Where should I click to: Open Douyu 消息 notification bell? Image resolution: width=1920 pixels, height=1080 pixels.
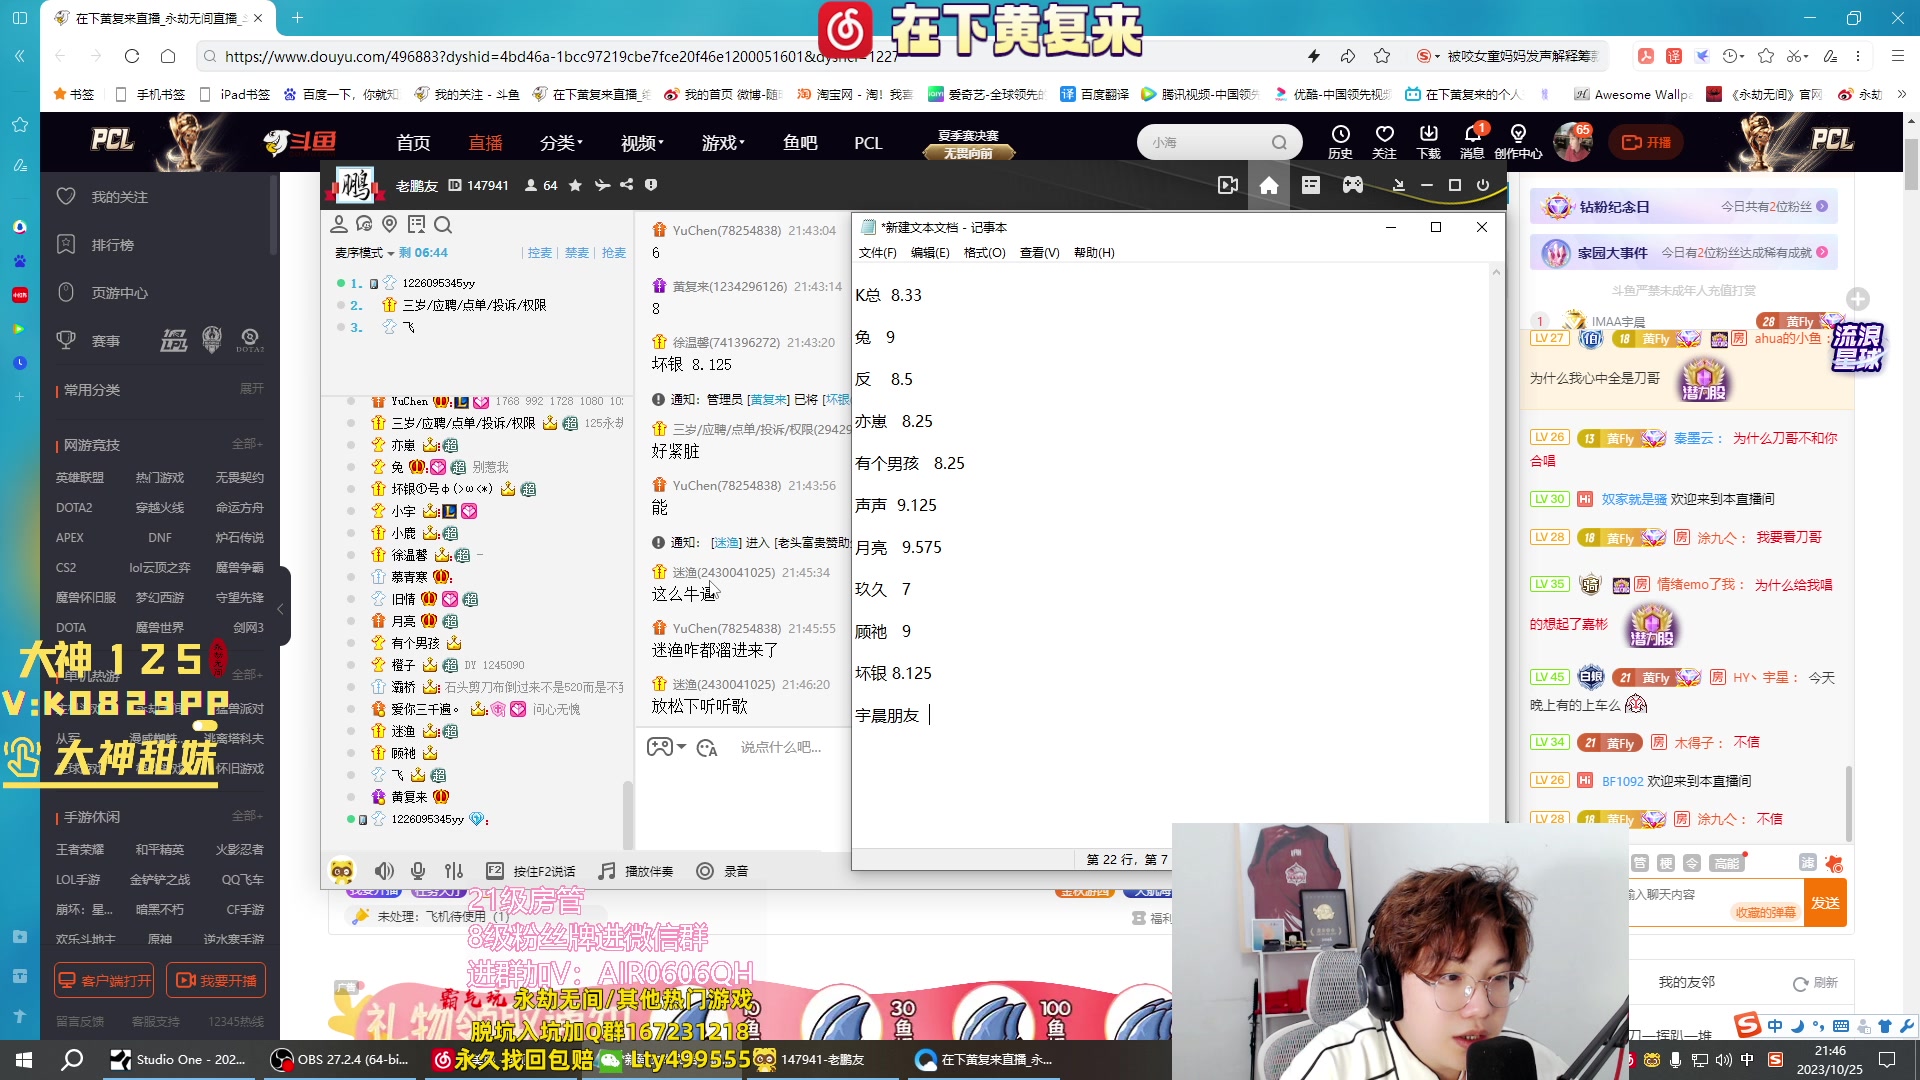1472,141
